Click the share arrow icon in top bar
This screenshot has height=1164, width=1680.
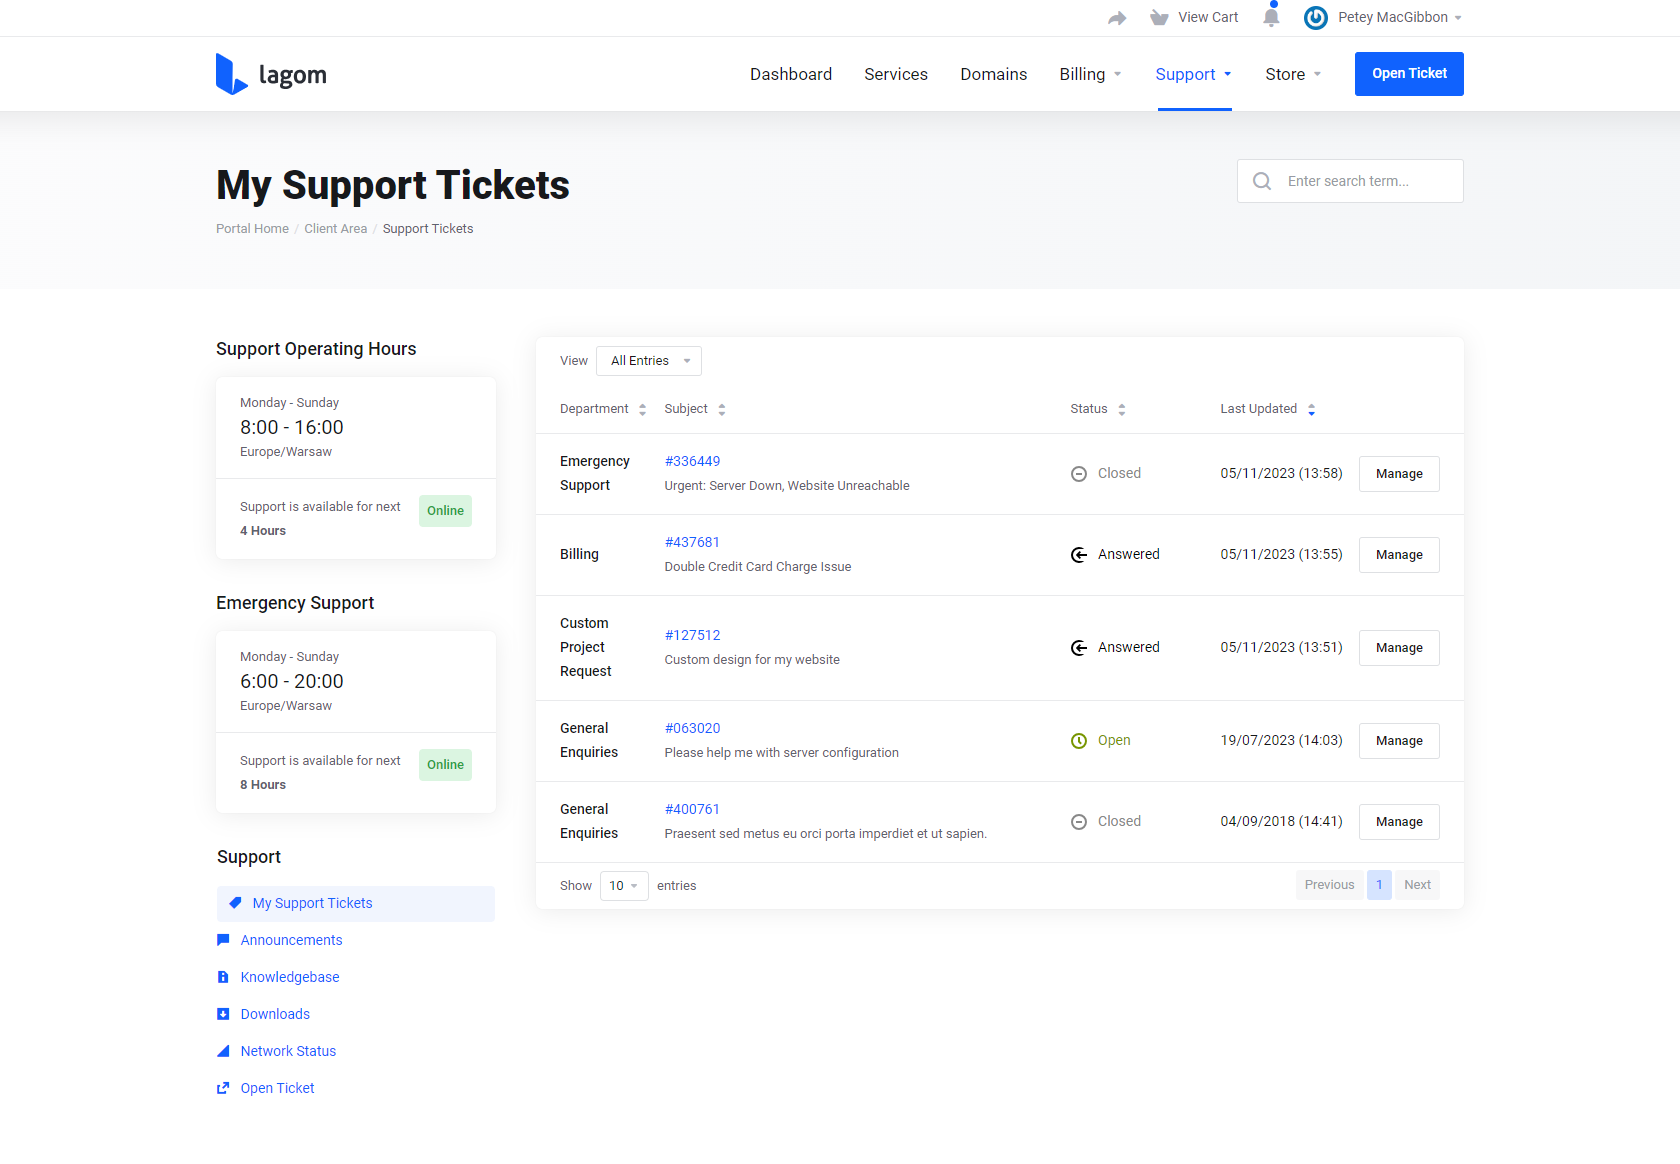(x=1117, y=18)
